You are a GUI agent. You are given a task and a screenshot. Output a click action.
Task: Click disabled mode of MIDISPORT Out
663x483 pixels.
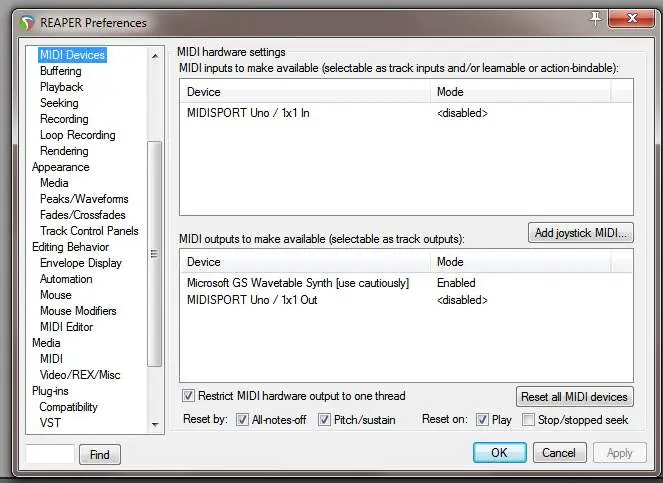[462, 300]
